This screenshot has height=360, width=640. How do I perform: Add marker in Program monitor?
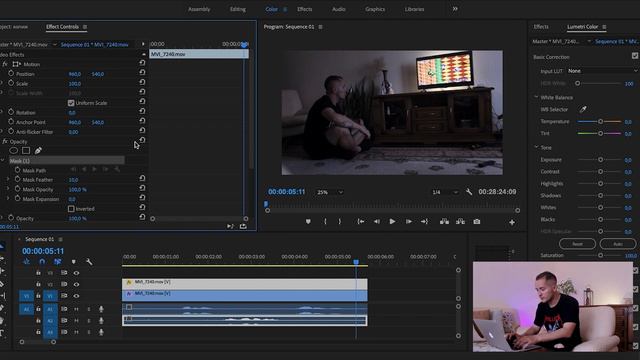point(308,222)
